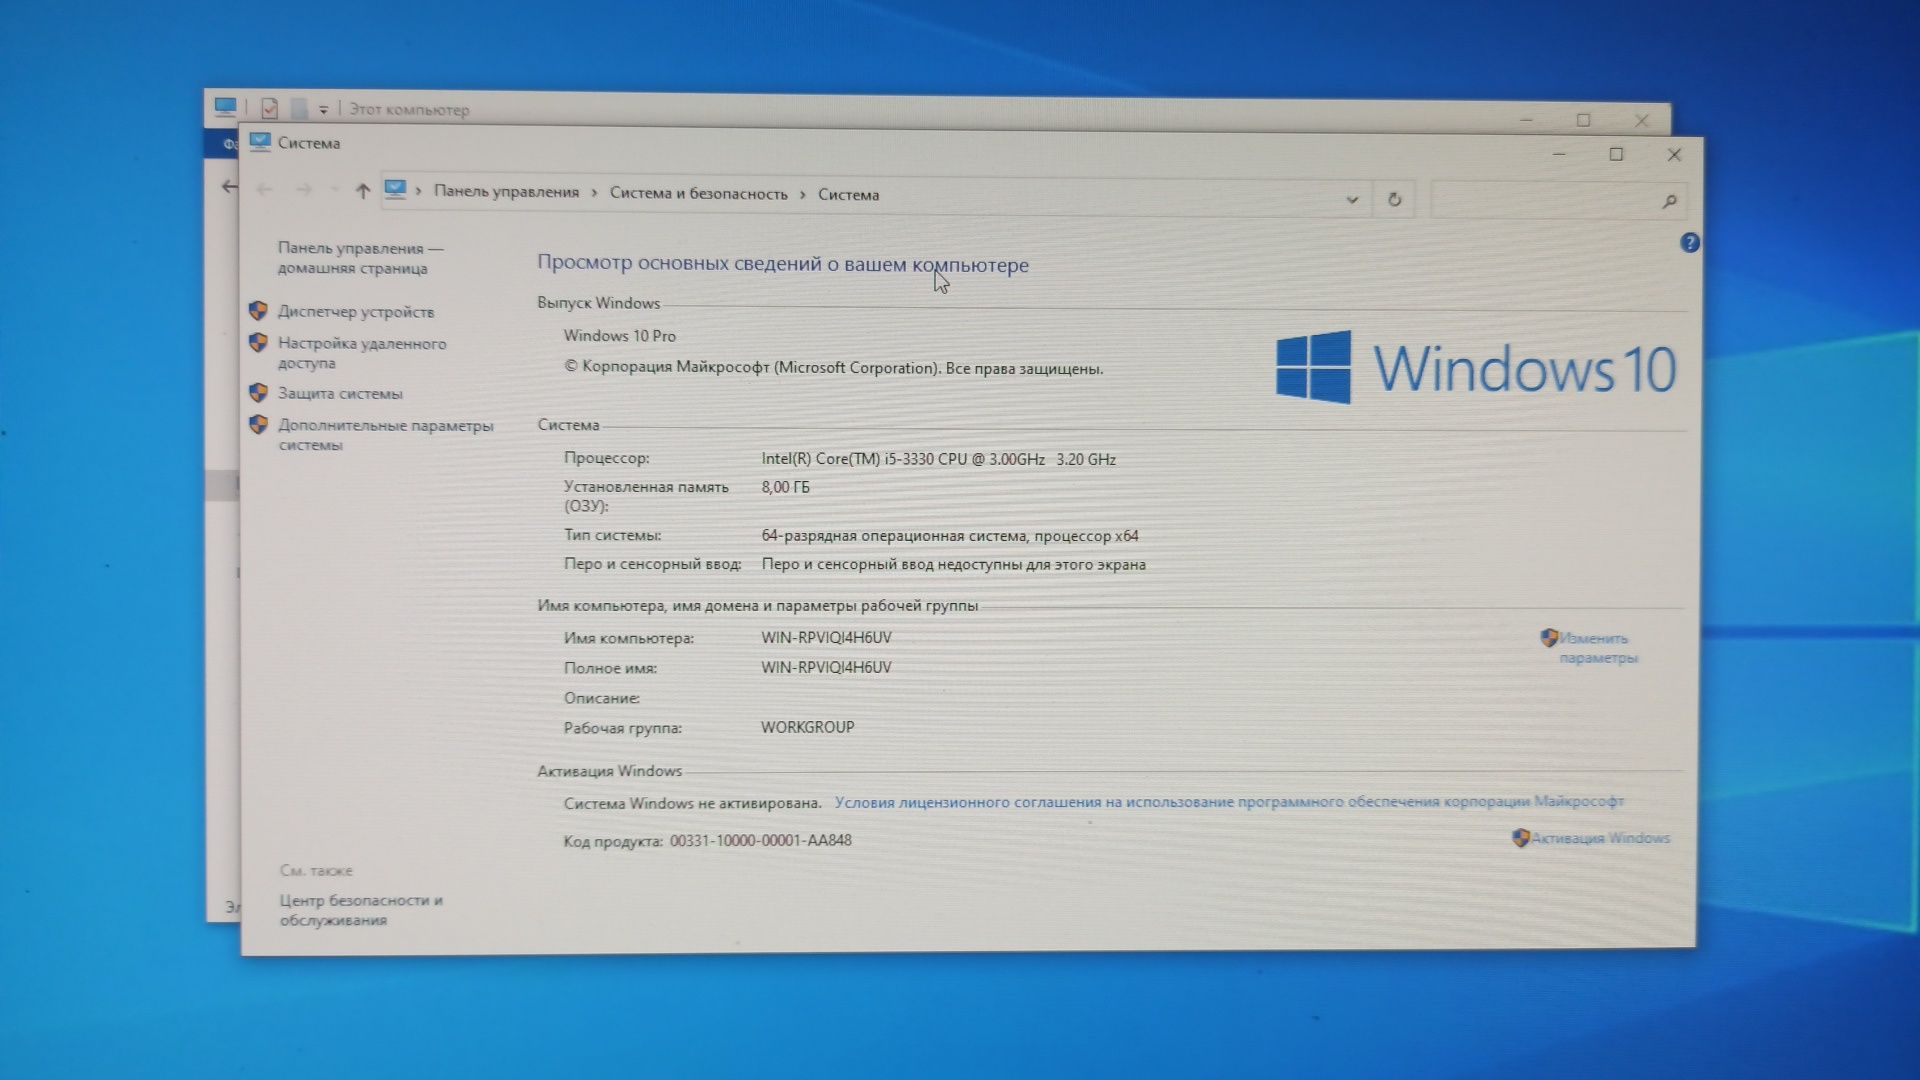Click shield icon beside Дополнительные параметры системы
1920x1080 pixels.
click(258, 424)
